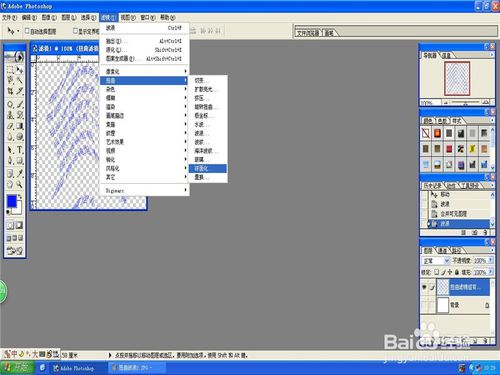
Task: Select the Path Selection tool
Action: (10, 150)
